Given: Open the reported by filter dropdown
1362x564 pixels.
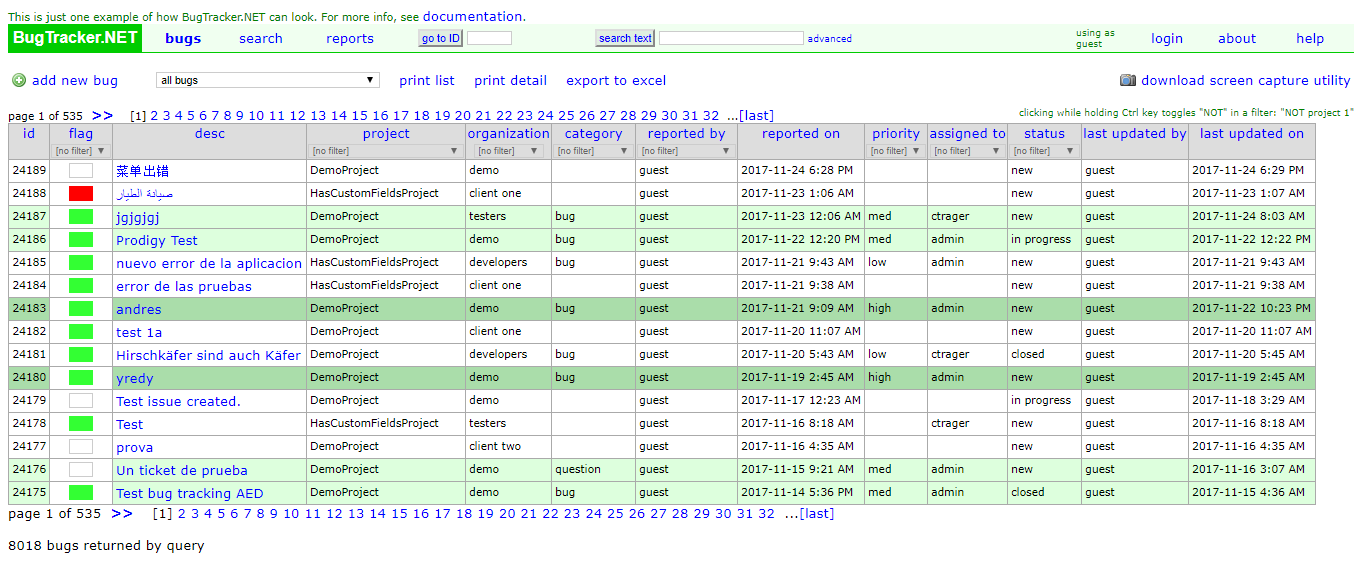Looking at the screenshot, I should pos(686,151).
